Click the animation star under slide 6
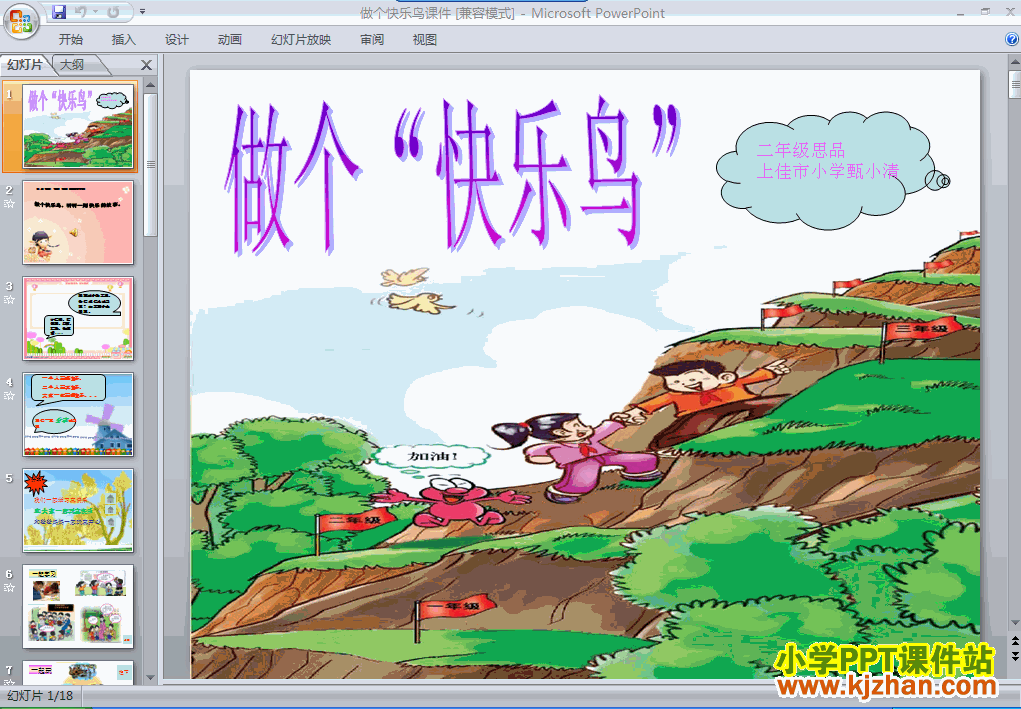 coord(9,588)
